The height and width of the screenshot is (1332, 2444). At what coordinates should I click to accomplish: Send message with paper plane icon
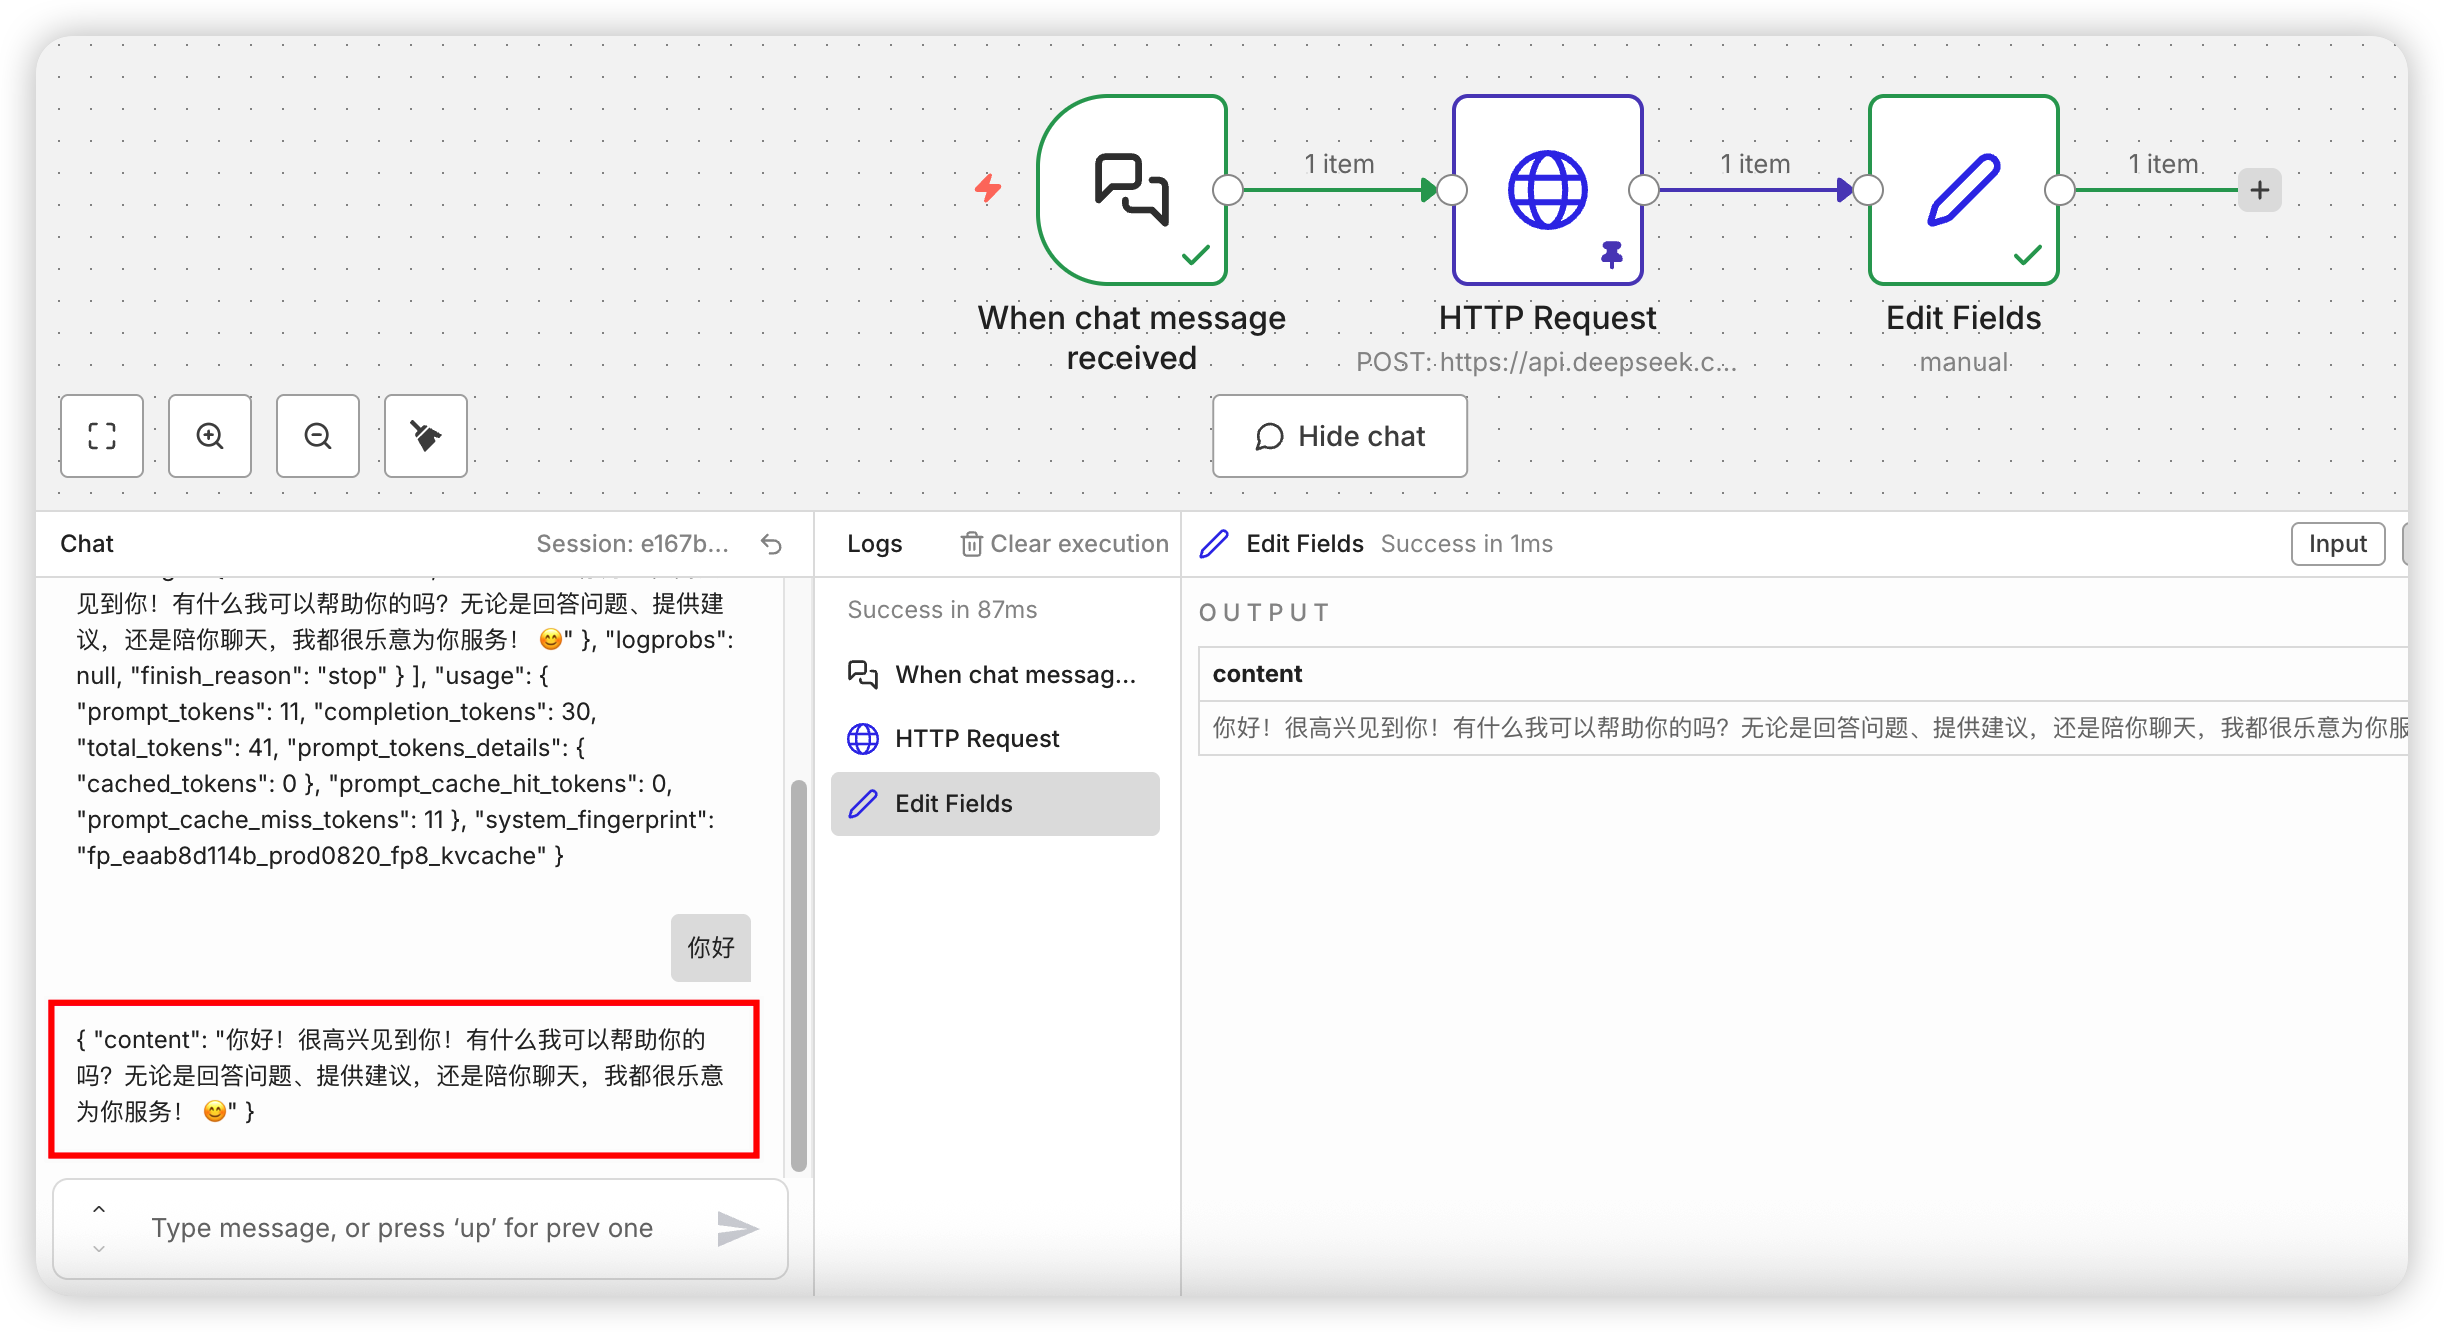coord(738,1228)
